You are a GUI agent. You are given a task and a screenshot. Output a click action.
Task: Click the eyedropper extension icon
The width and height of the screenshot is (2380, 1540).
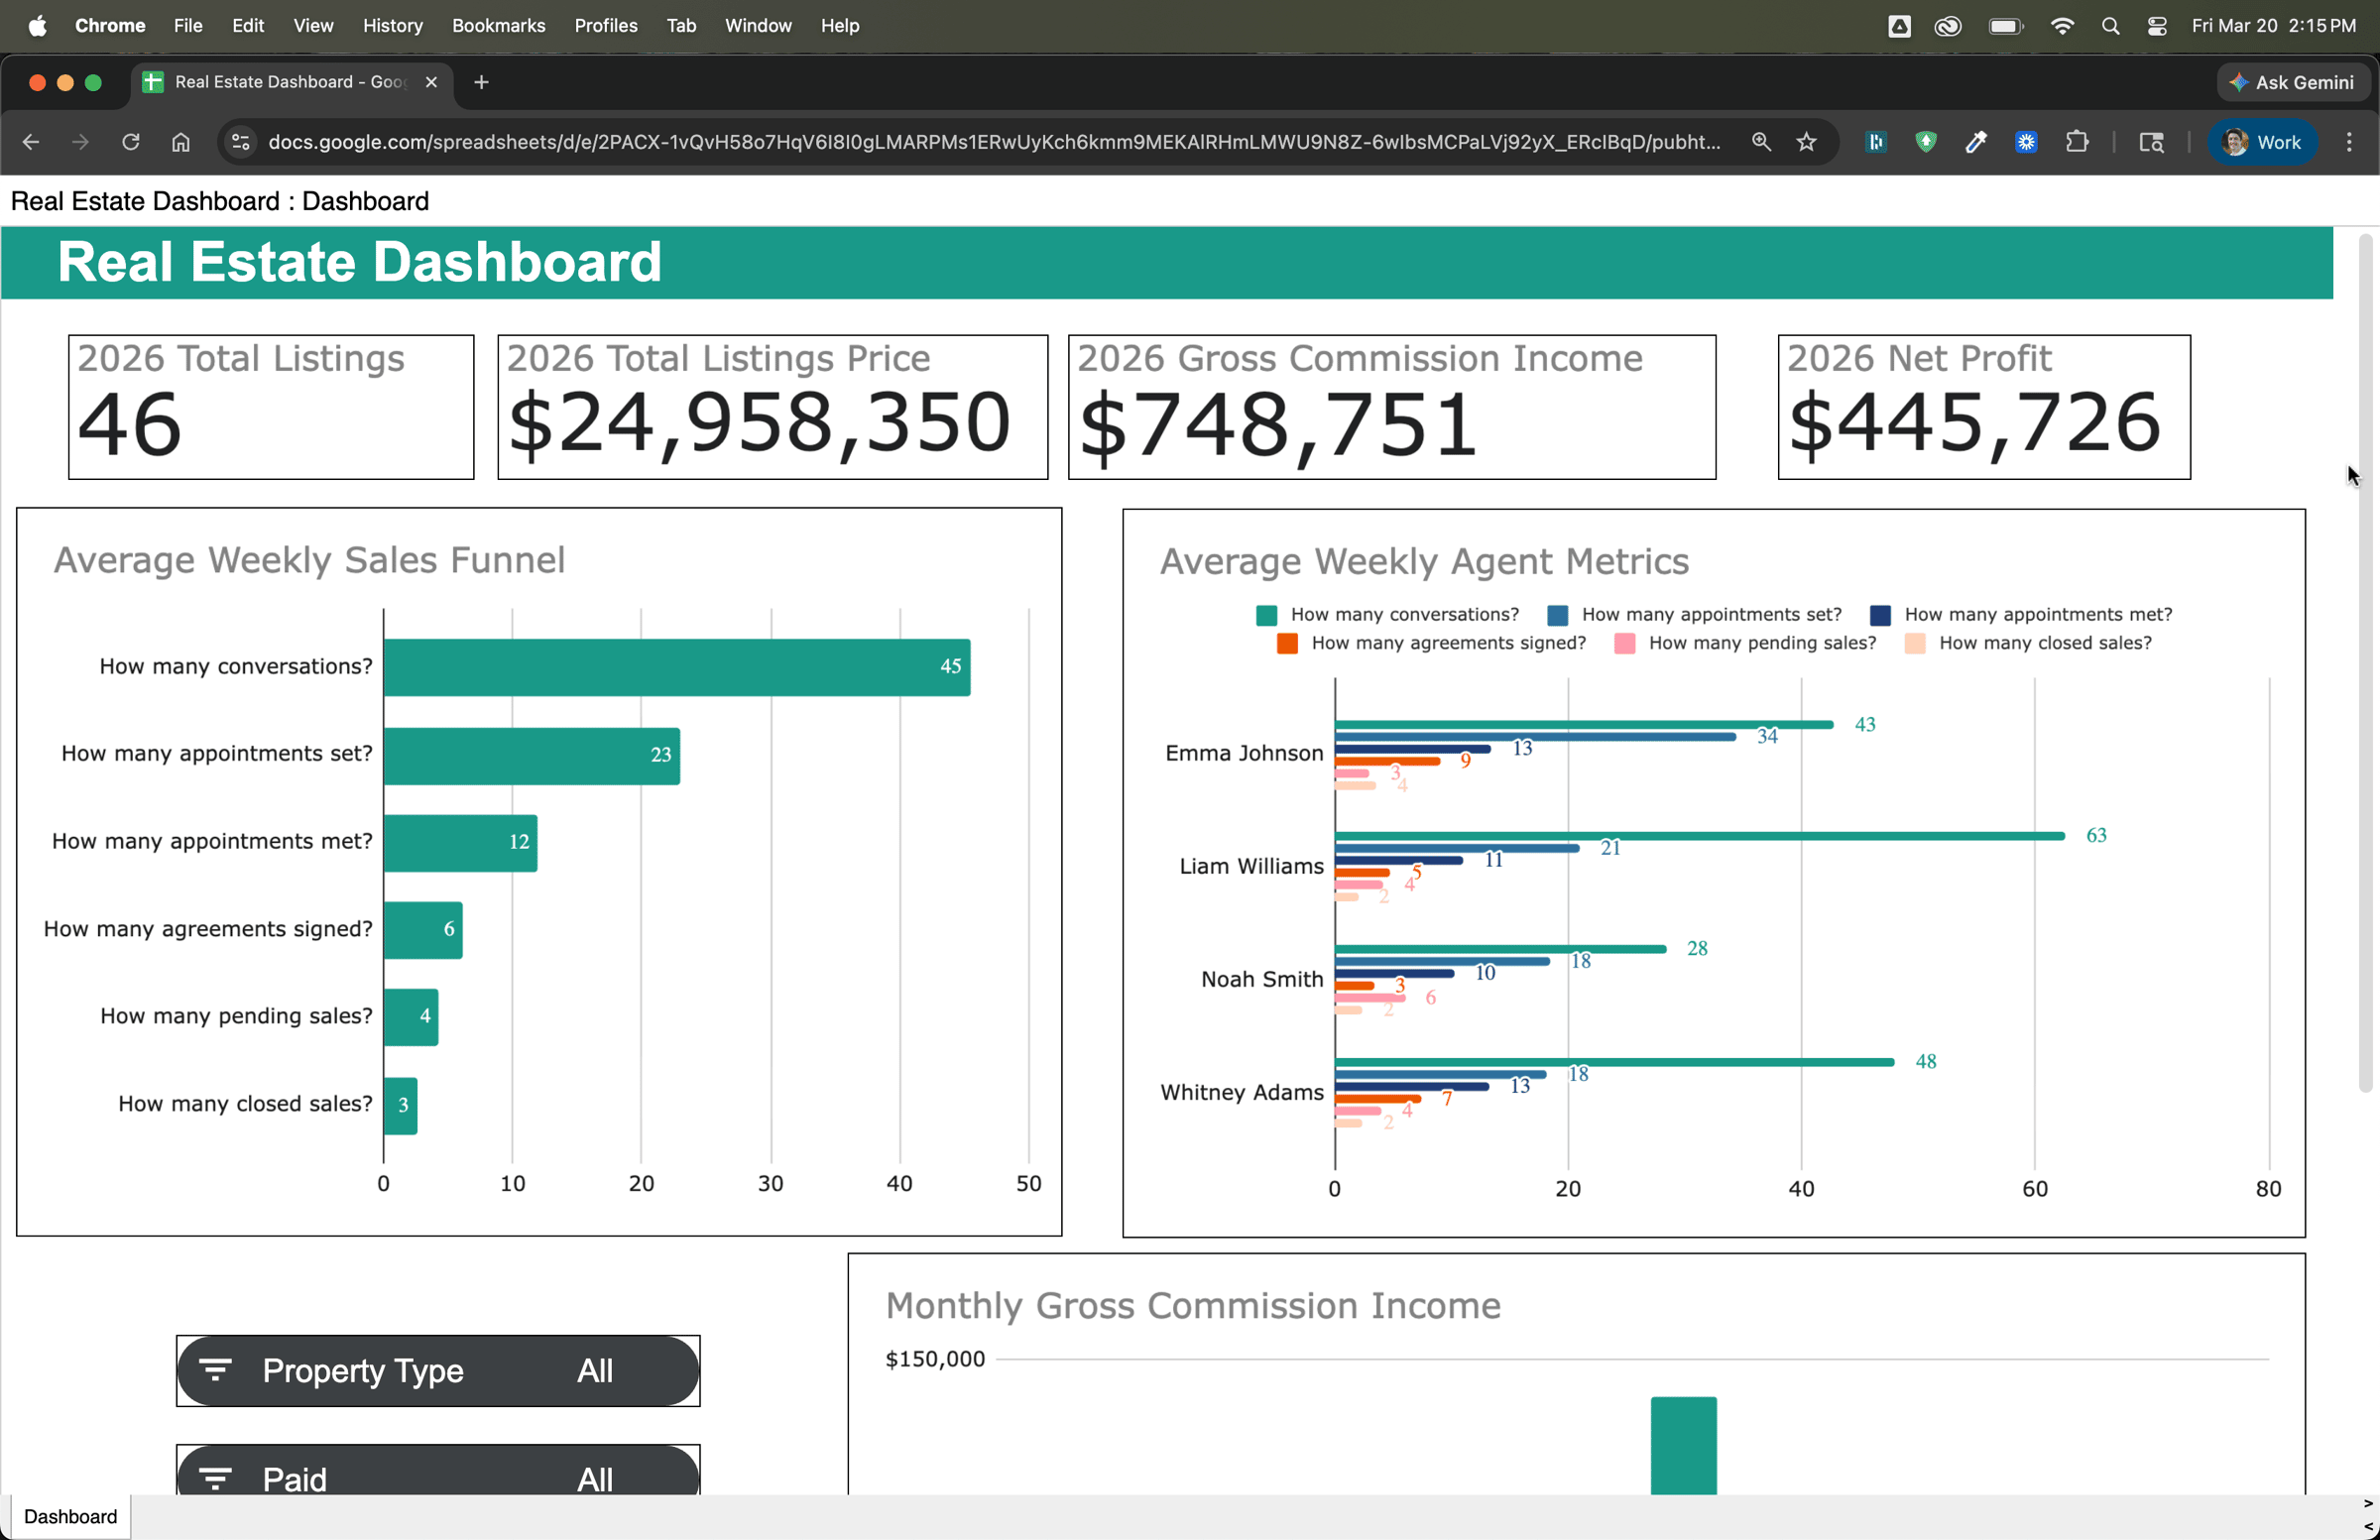(x=1976, y=142)
